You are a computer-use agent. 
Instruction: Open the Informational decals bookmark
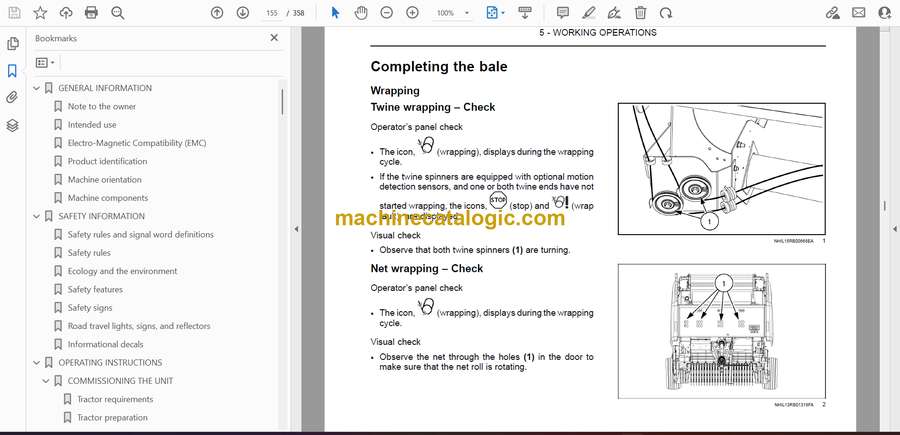click(106, 344)
